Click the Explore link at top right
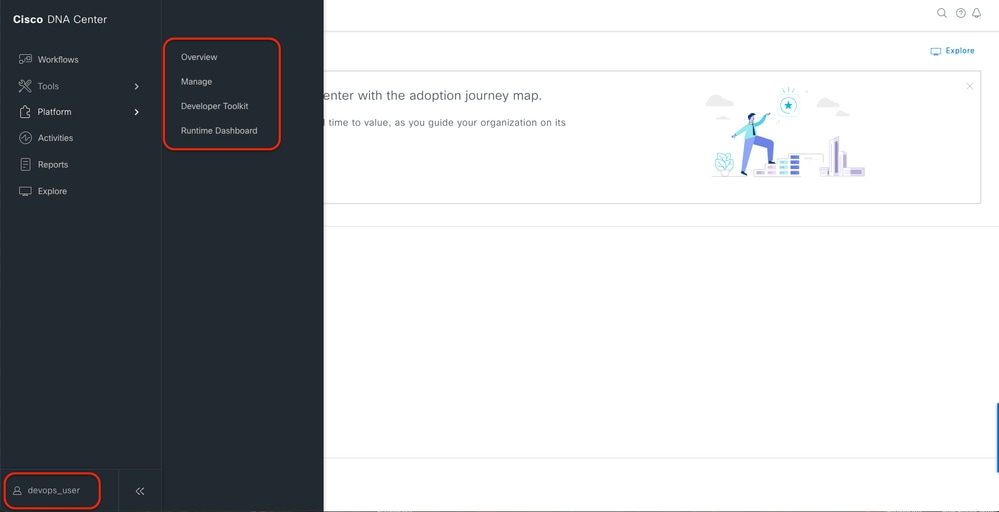 (952, 51)
